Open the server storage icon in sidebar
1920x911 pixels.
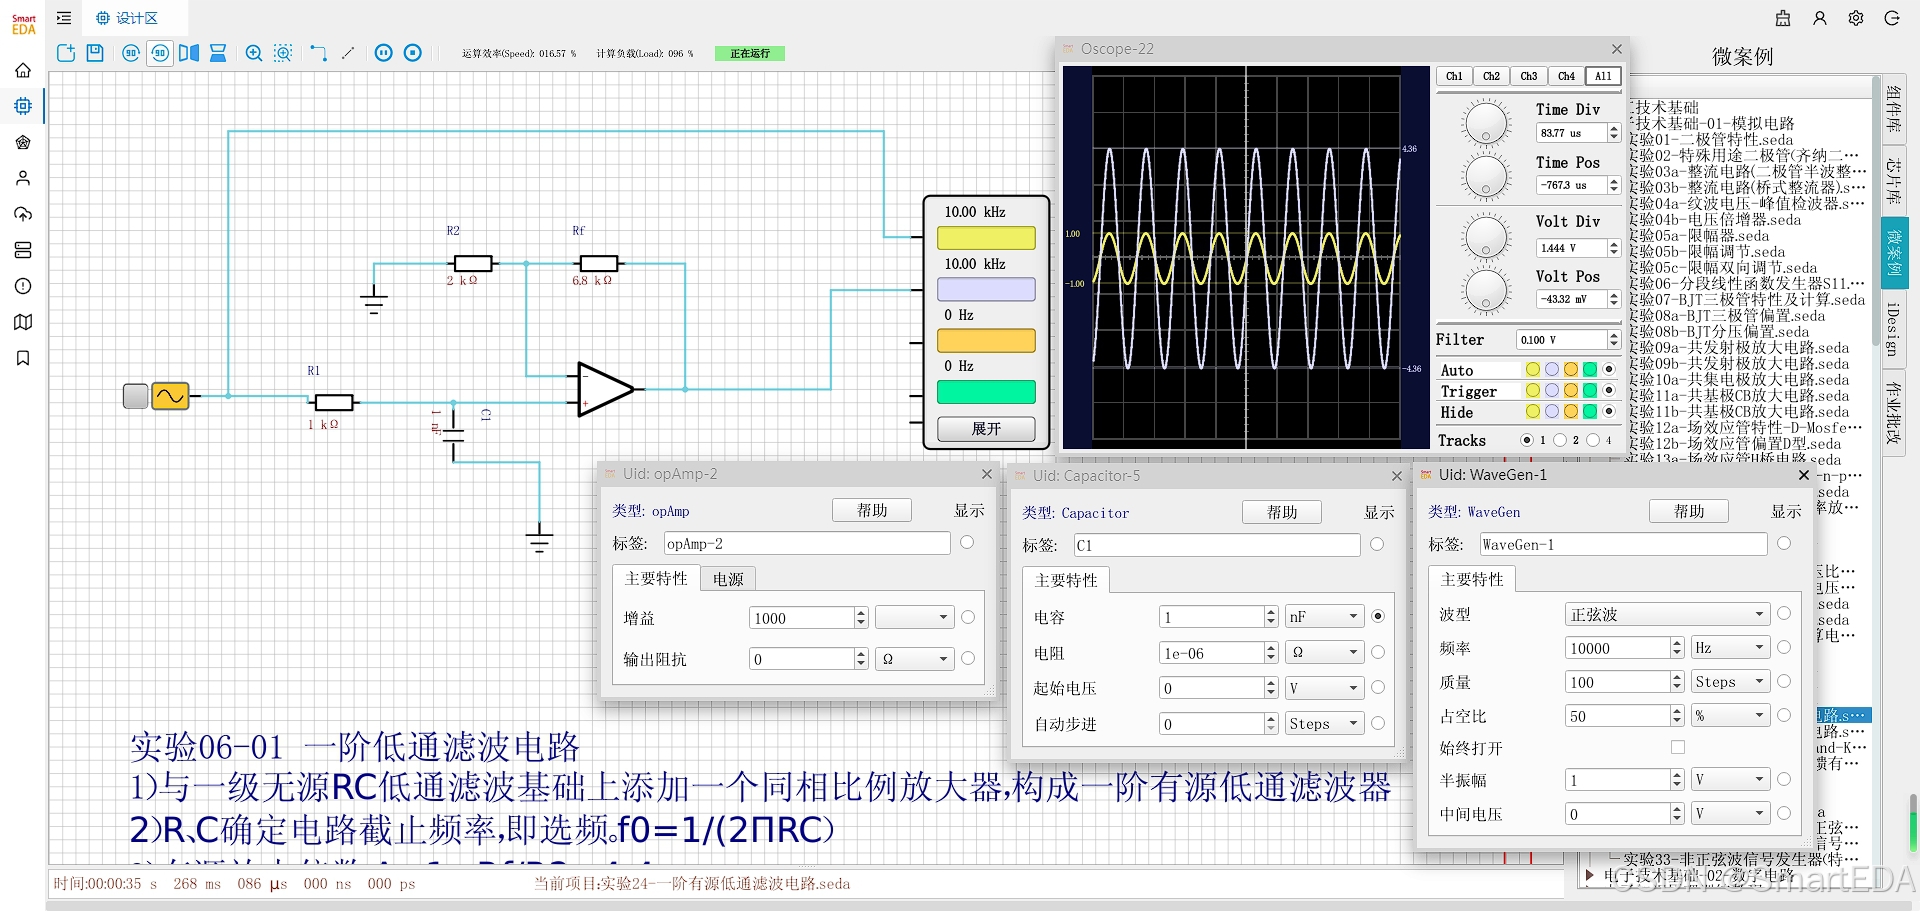23,250
